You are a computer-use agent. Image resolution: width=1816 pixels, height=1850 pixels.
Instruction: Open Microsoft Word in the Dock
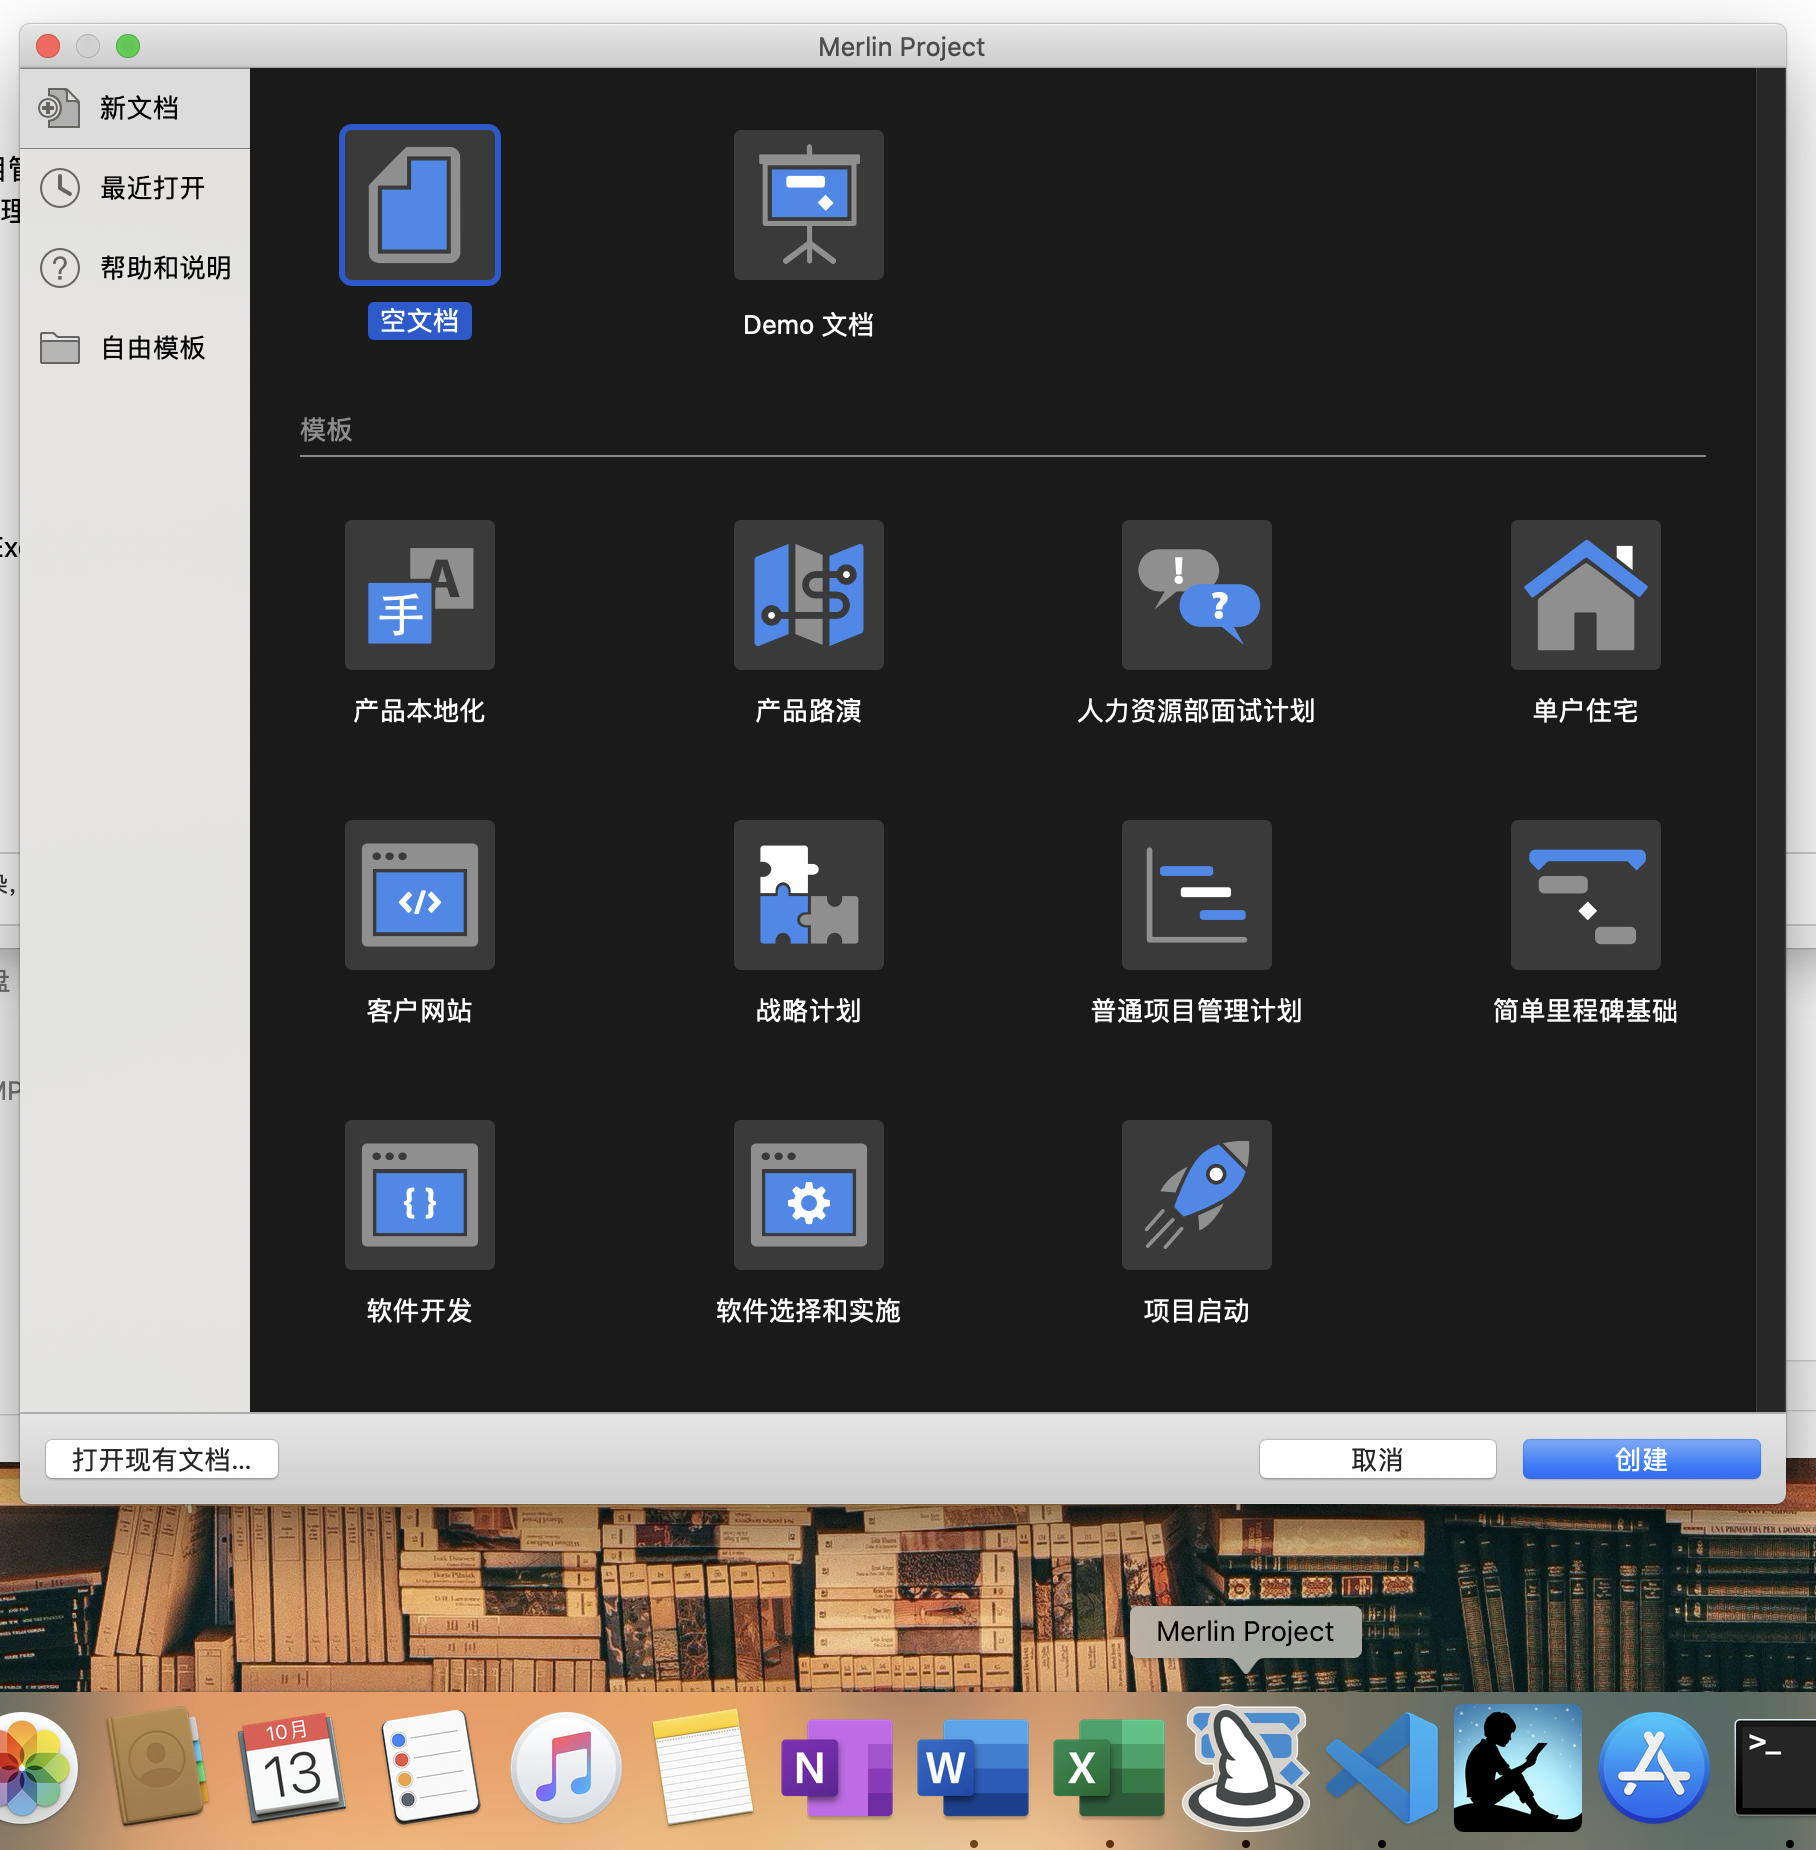(974, 1768)
